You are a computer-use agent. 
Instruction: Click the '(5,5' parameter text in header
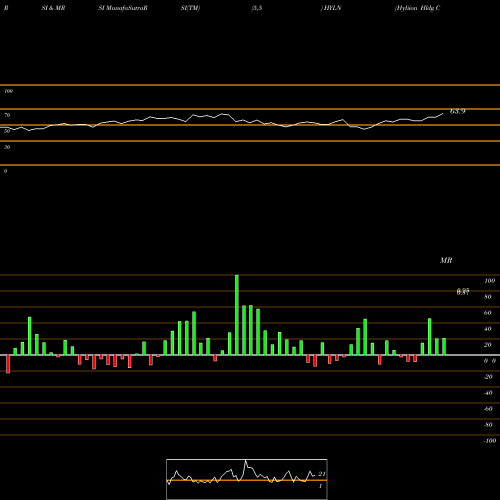[257, 8]
